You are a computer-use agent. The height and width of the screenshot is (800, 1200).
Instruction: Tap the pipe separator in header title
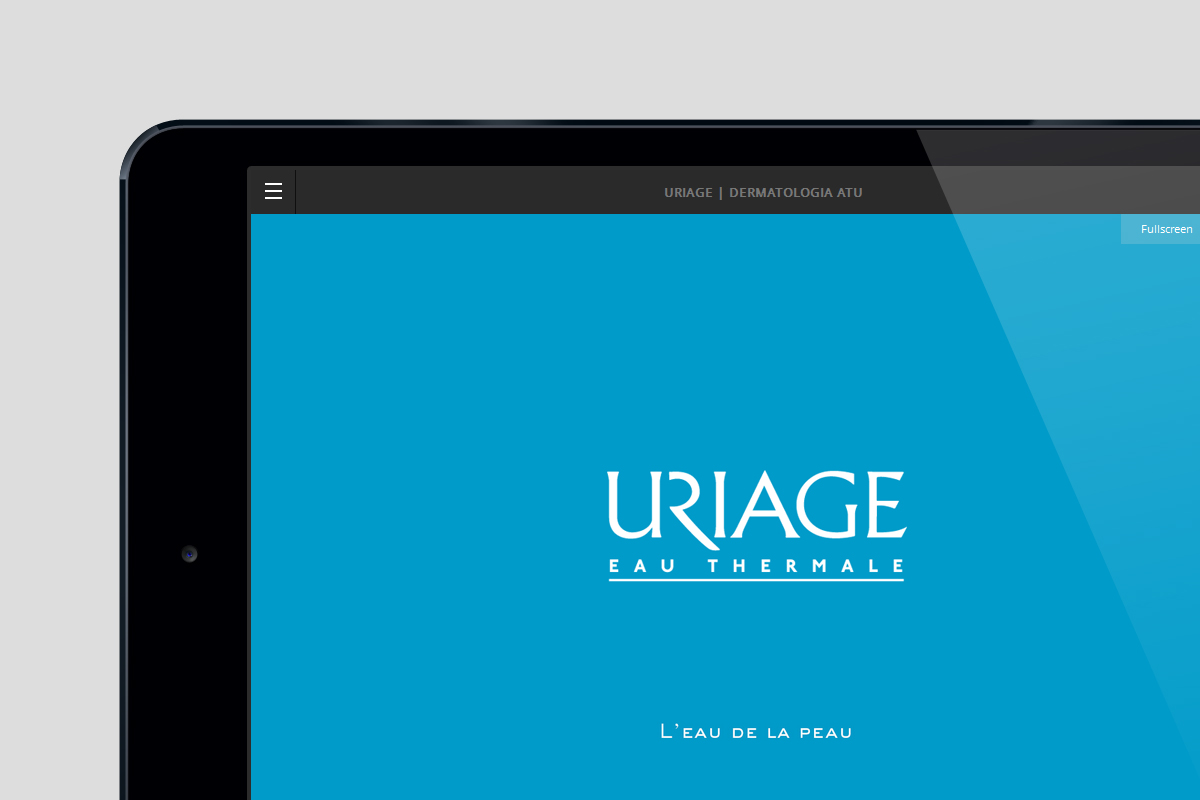click(x=720, y=192)
